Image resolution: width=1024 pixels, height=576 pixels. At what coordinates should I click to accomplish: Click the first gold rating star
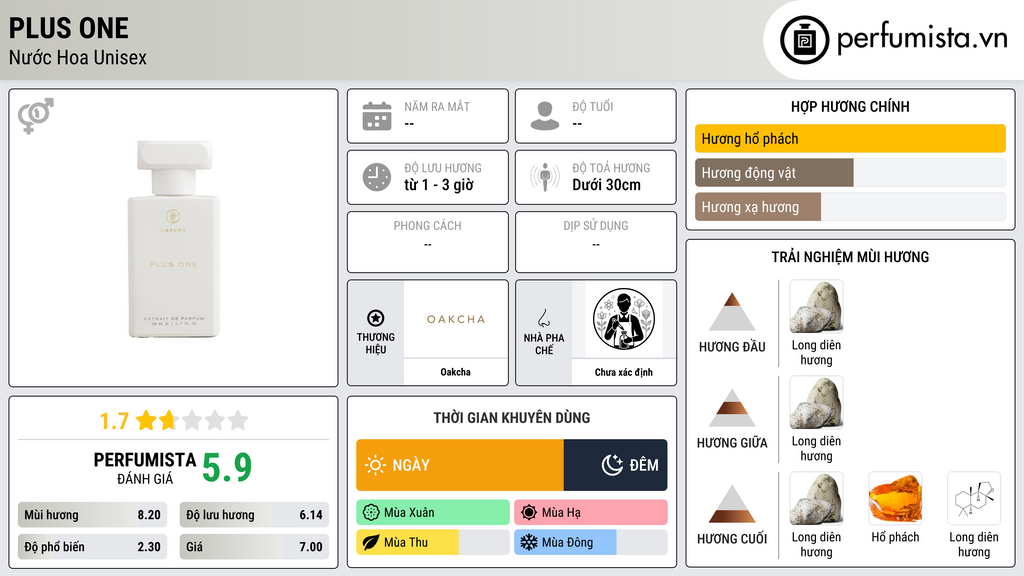click(x=146, y=420)
